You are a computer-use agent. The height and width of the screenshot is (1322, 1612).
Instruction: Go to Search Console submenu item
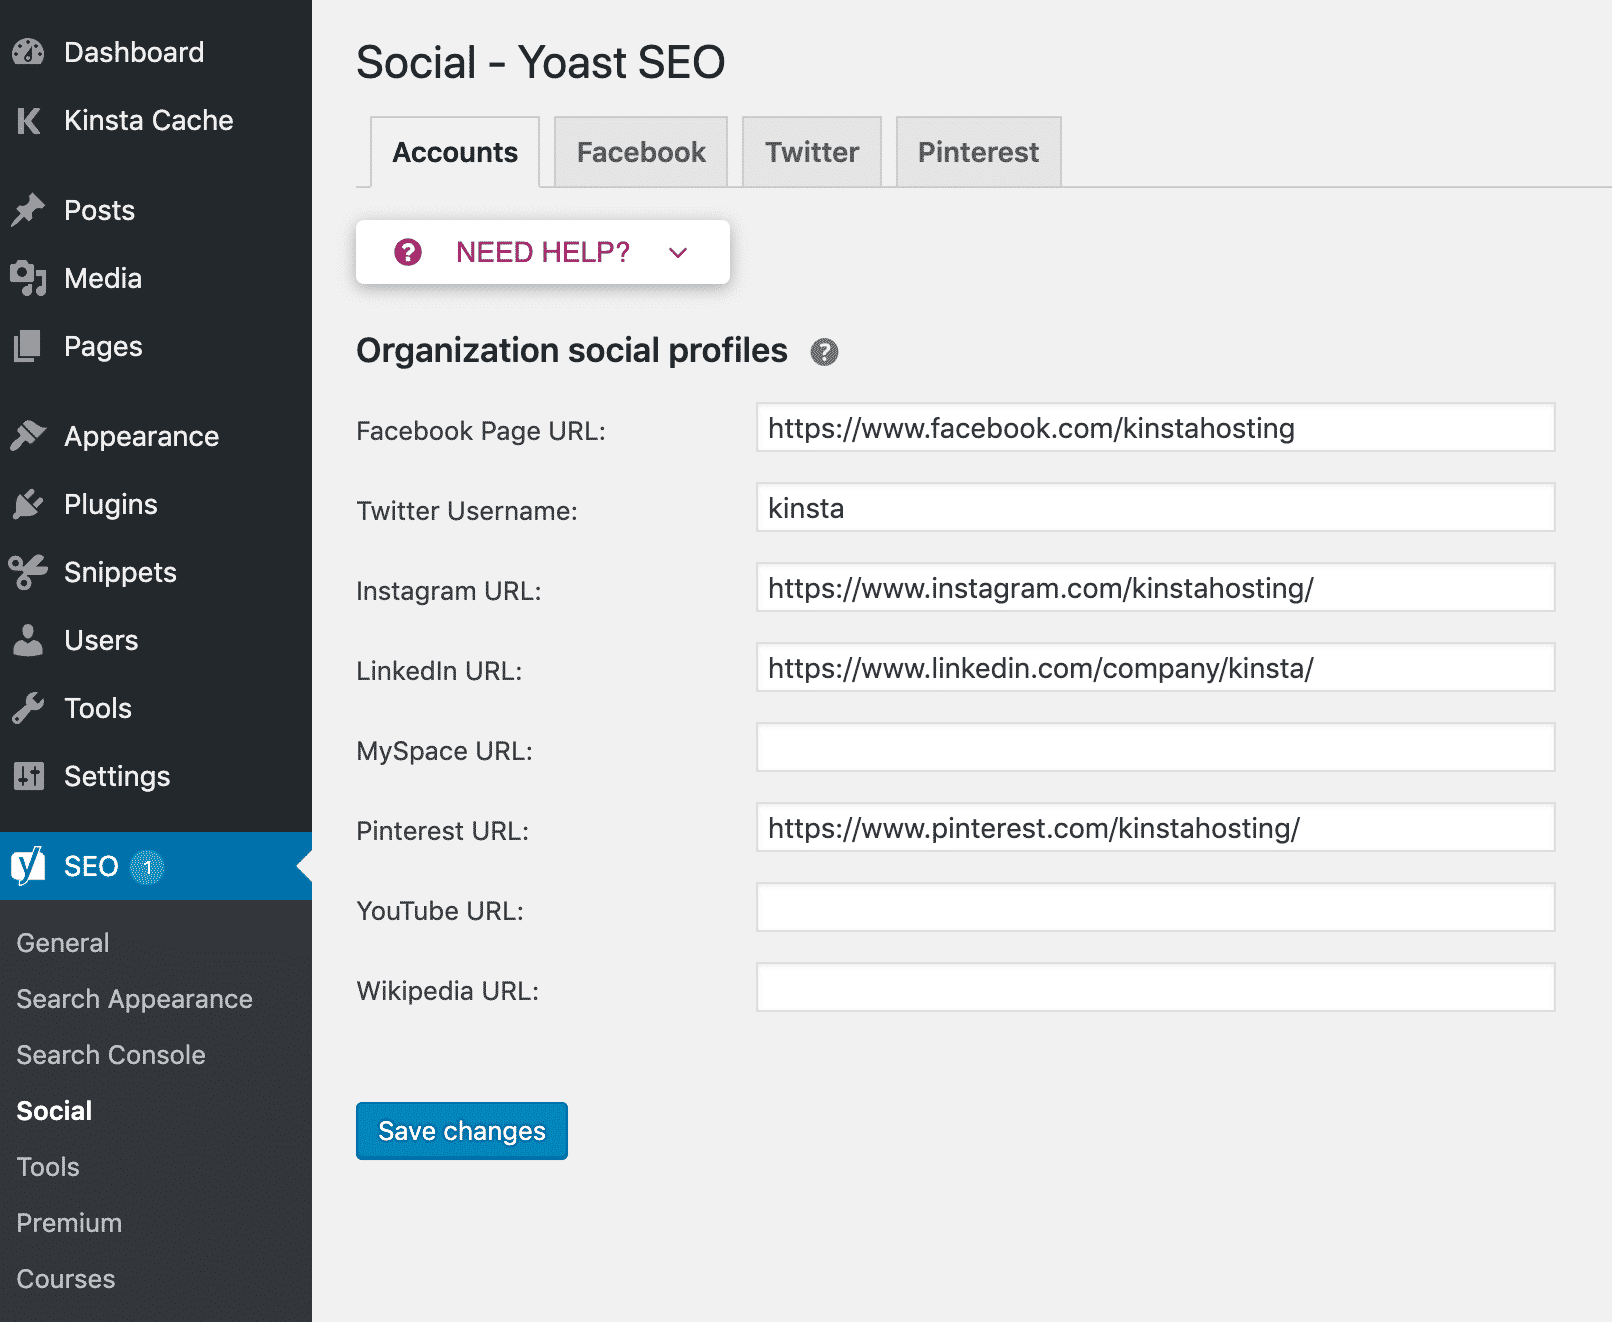111,1055
